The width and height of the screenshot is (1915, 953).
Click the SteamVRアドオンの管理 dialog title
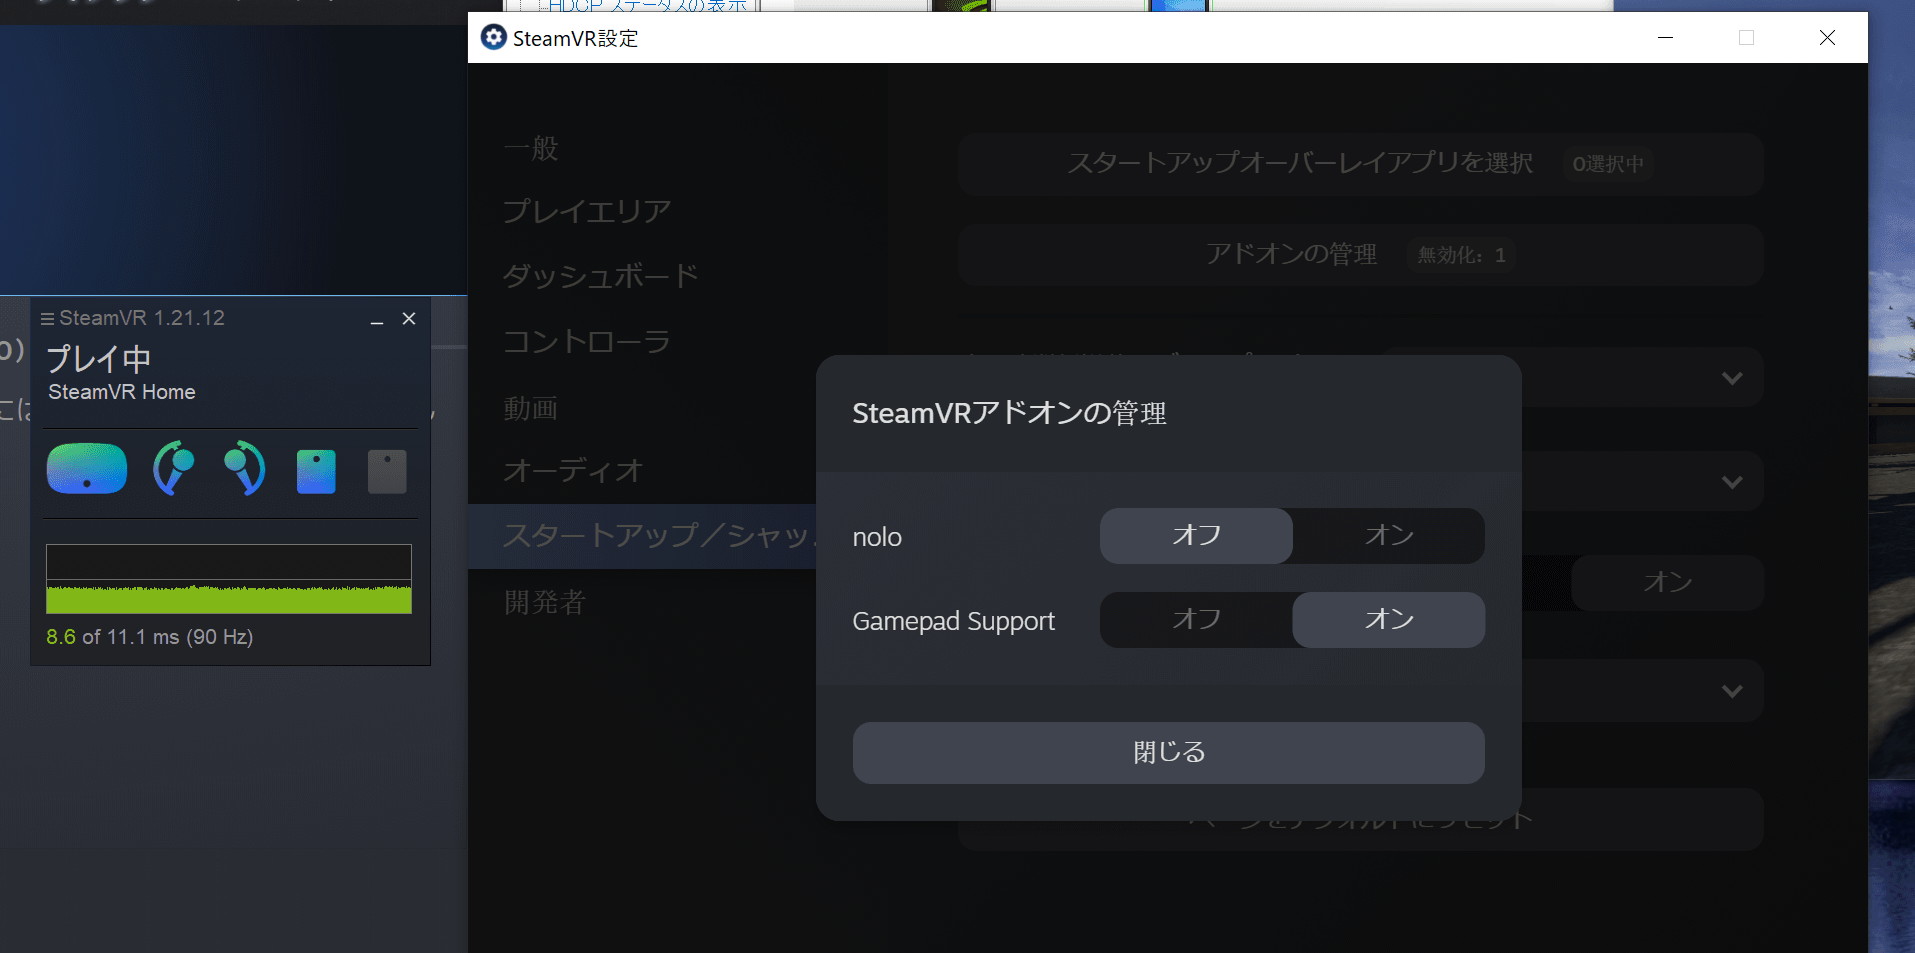(1009, 413)
